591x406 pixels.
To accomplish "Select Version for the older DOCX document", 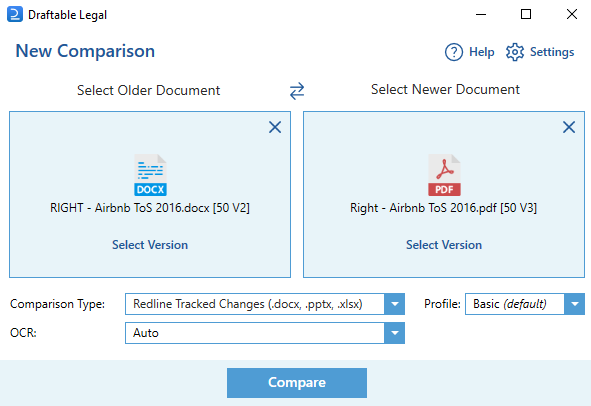I will 150,245.
